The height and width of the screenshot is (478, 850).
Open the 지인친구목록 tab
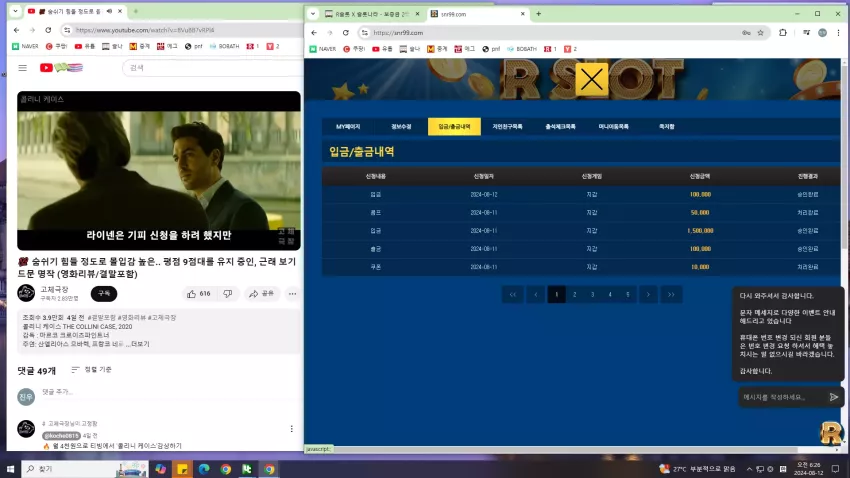pyautogui.click(x=507, y=127)
